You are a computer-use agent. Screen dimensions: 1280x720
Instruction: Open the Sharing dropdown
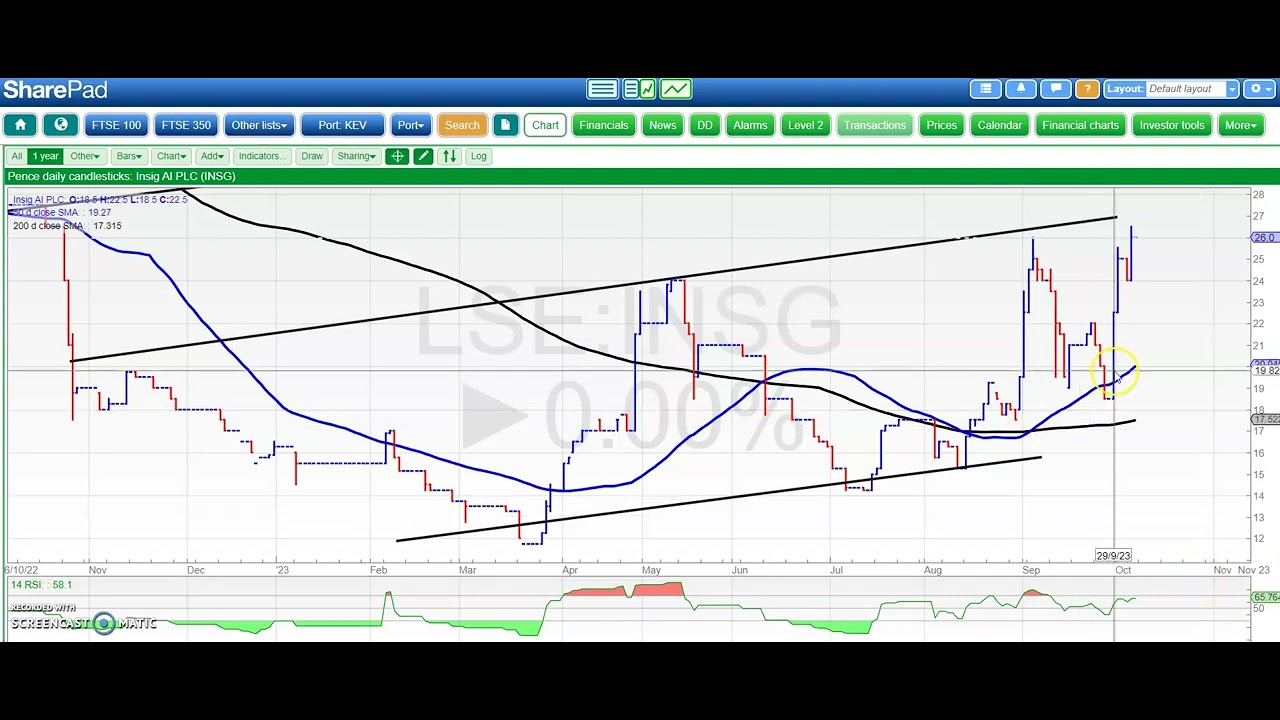pos(356,156)
